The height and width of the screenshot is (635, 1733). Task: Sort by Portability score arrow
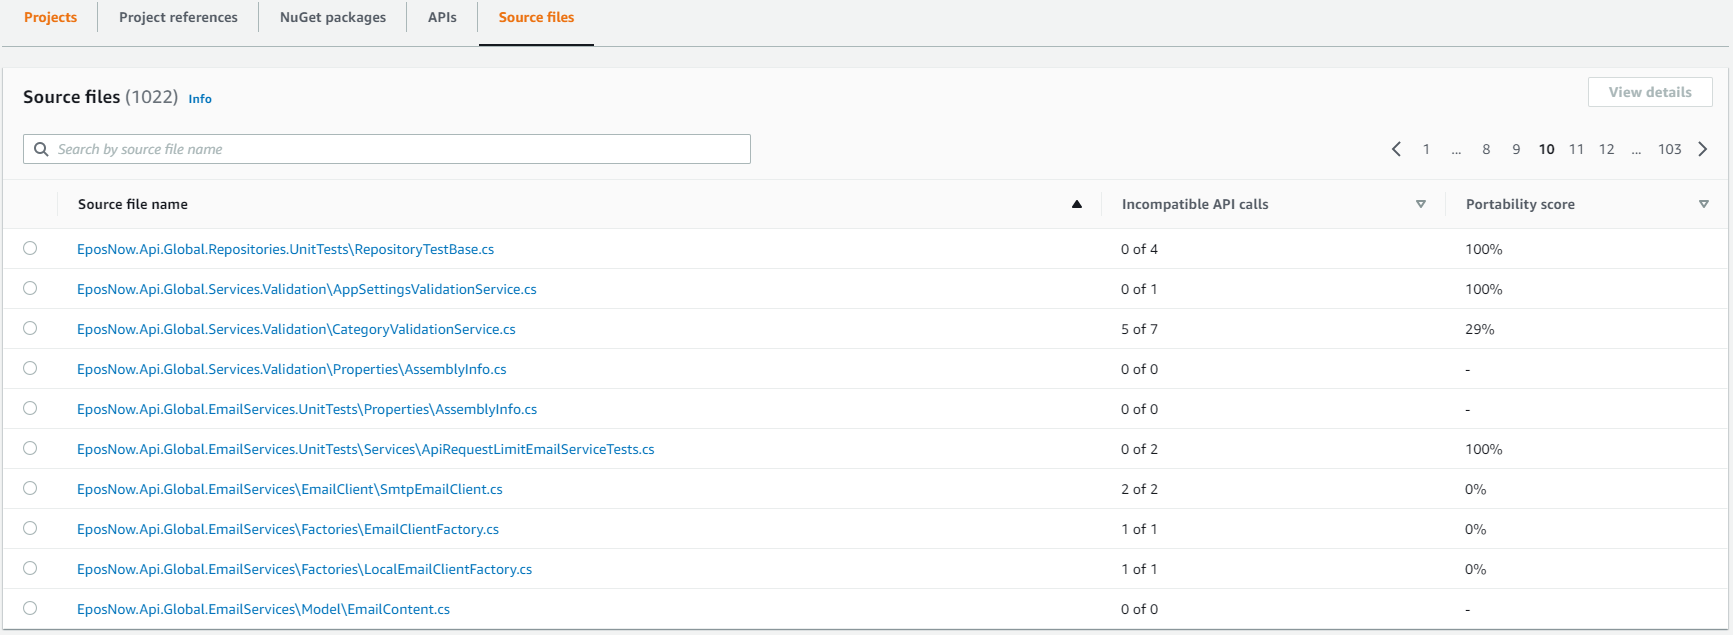pyautogui.click(x=1703, y=204)
